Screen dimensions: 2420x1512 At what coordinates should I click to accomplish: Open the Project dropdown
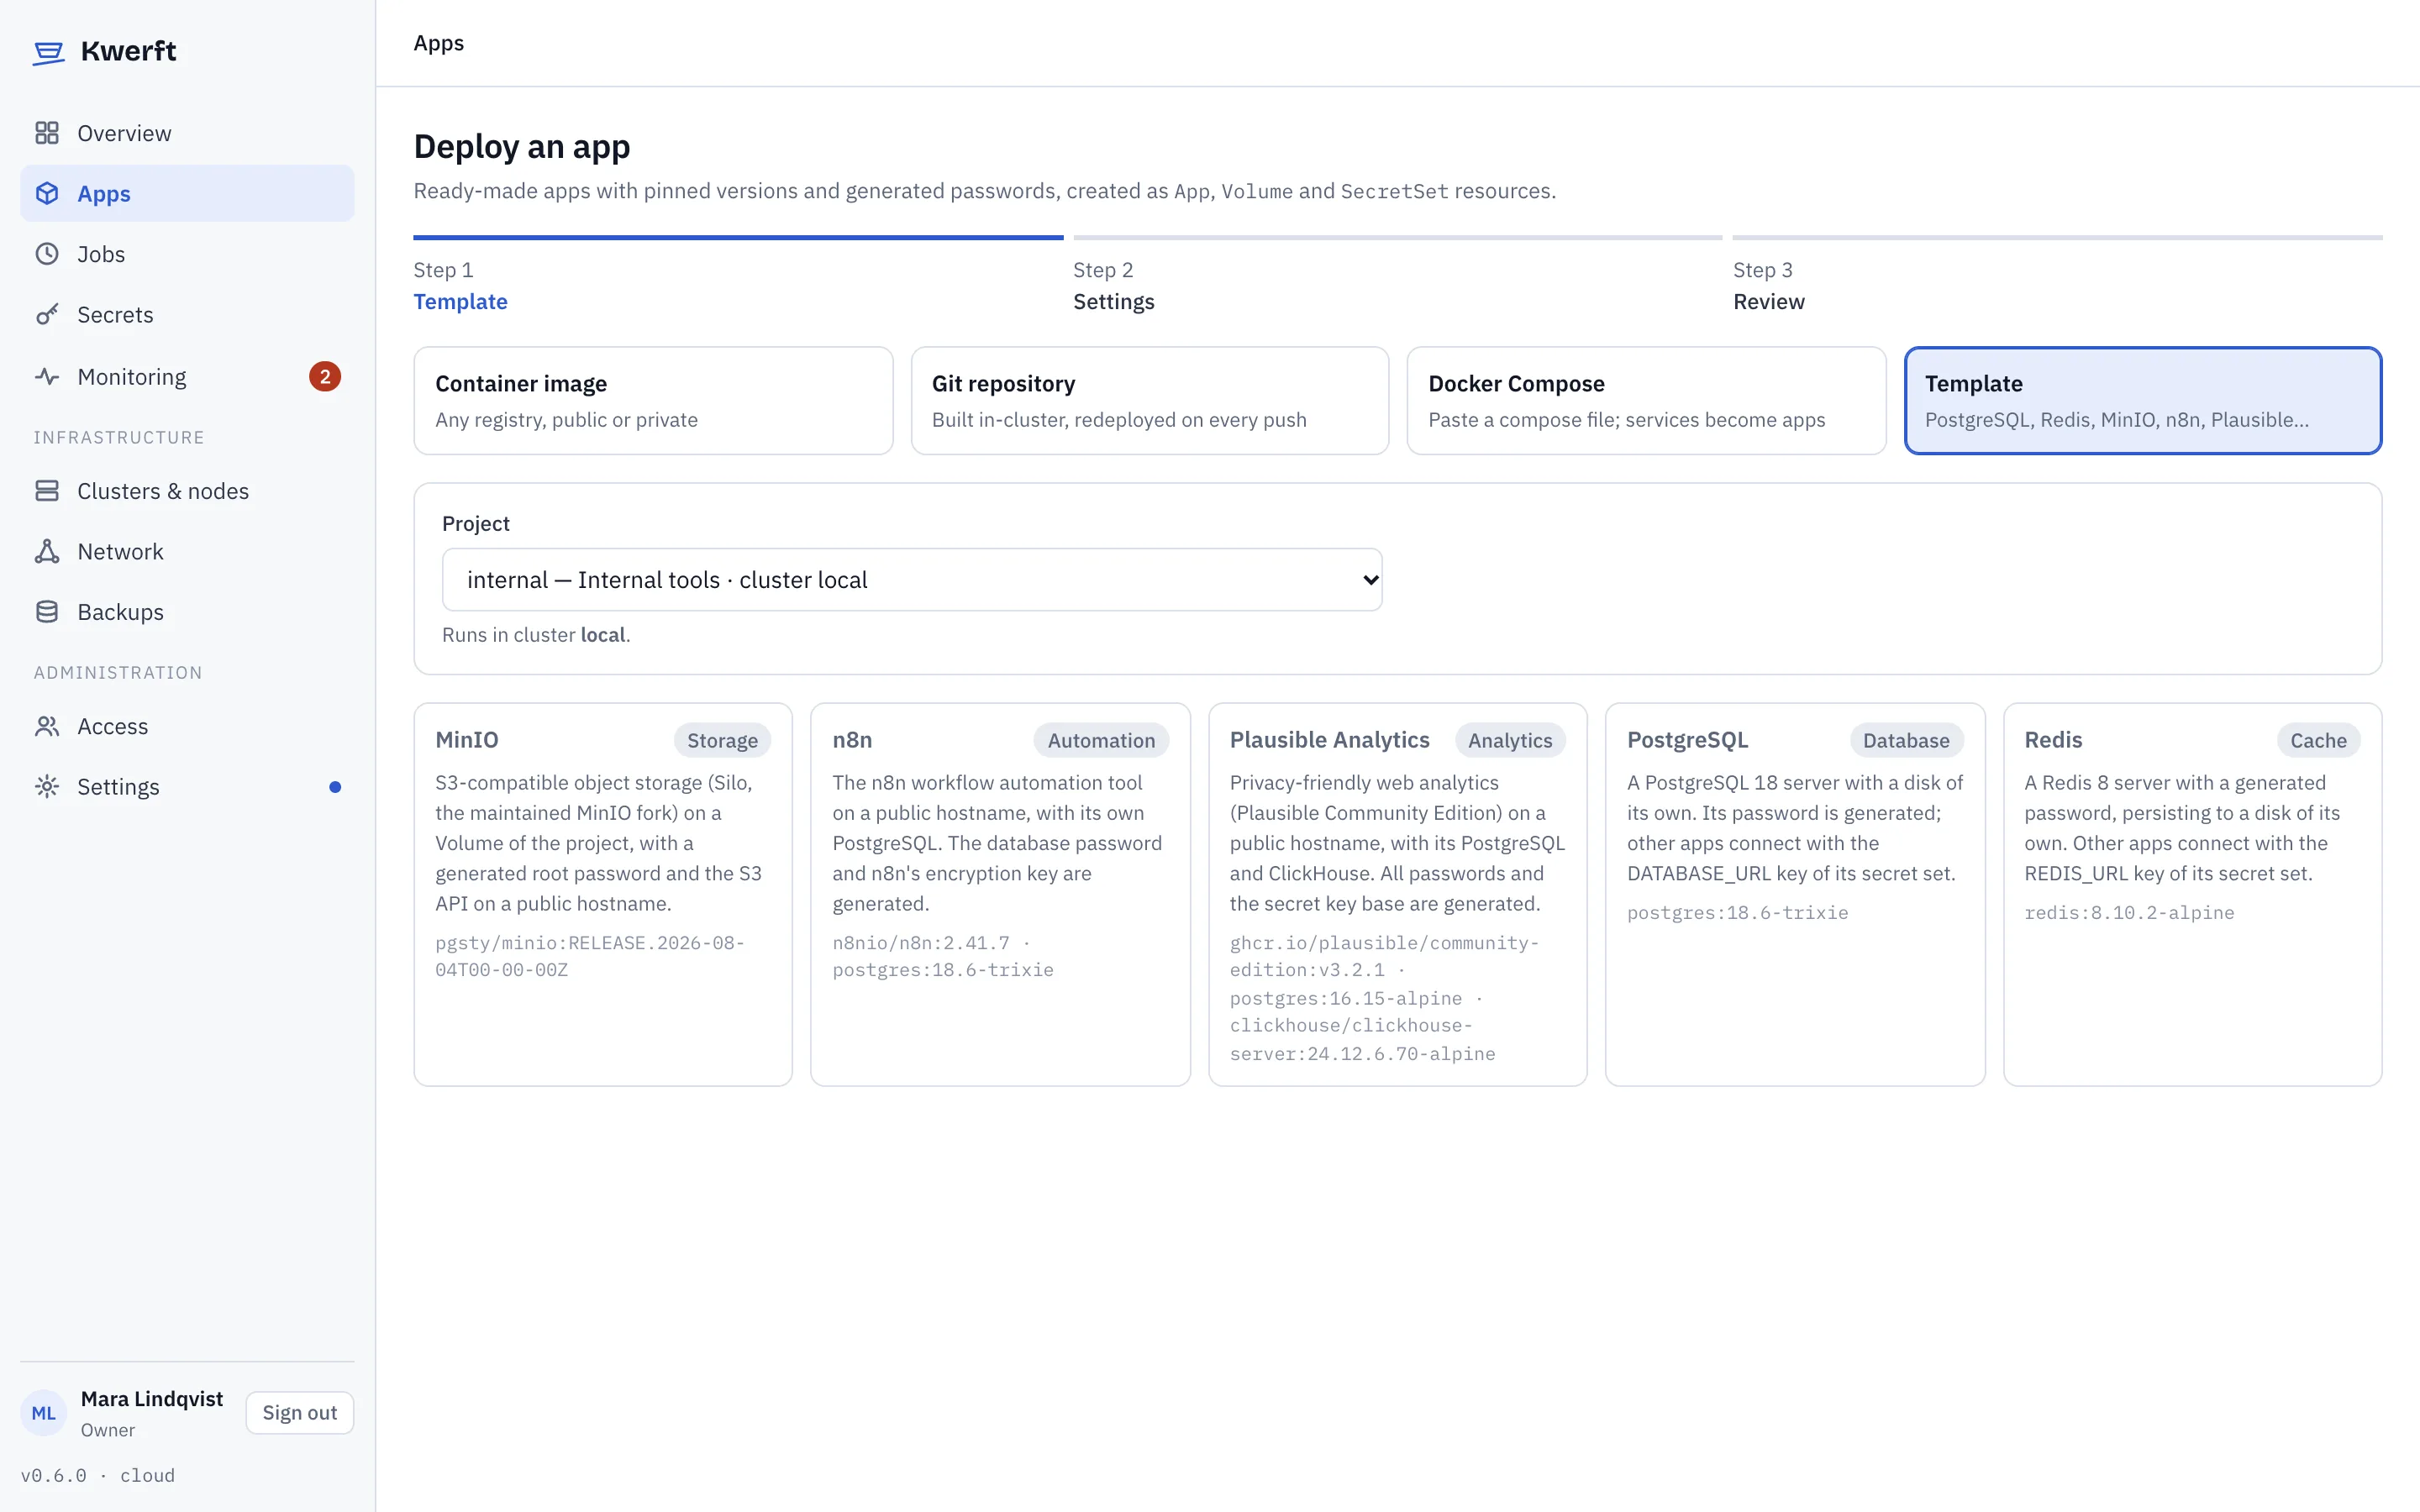[x=912, y=580]
